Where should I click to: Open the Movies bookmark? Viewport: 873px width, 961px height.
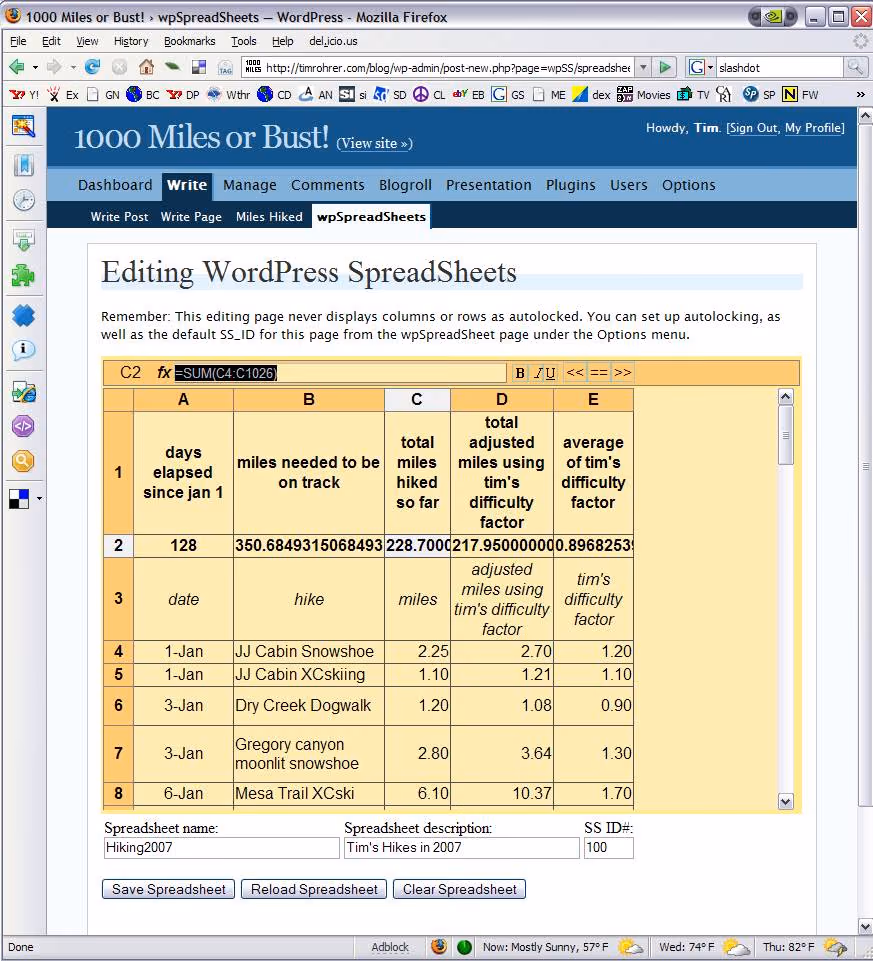click(x=644, y=94)
